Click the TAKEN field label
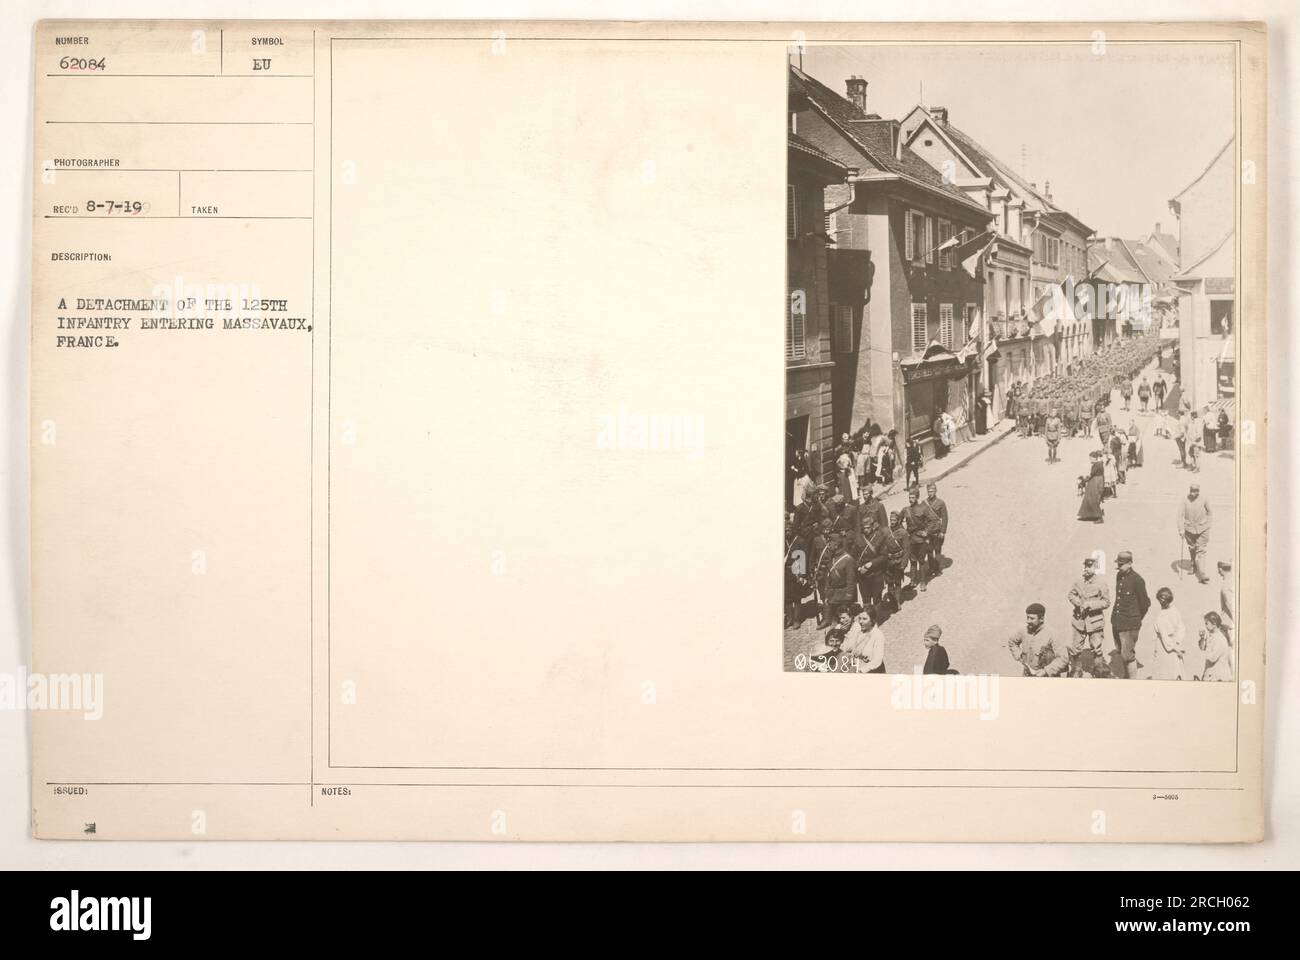The height and width of the screenshot is (960, 1300). click(x=203, y=210)
